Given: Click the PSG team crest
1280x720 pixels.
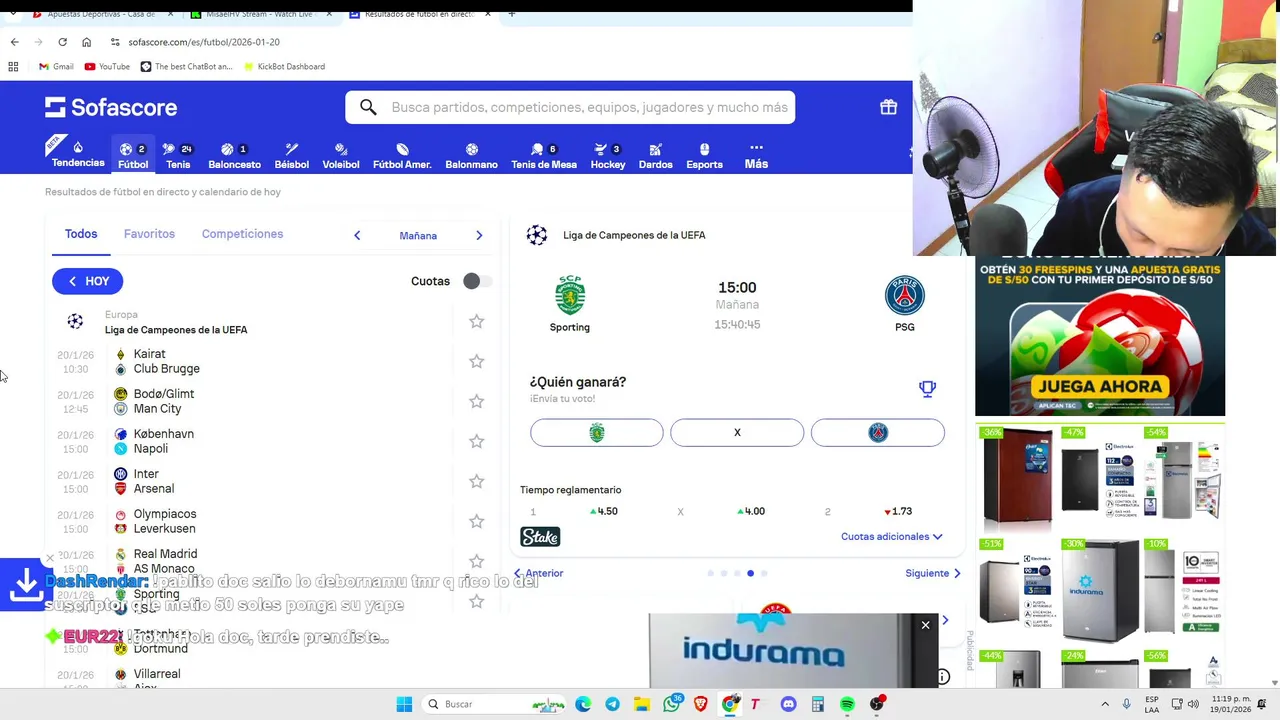Looking at the screenshot, I should (905, 295).
